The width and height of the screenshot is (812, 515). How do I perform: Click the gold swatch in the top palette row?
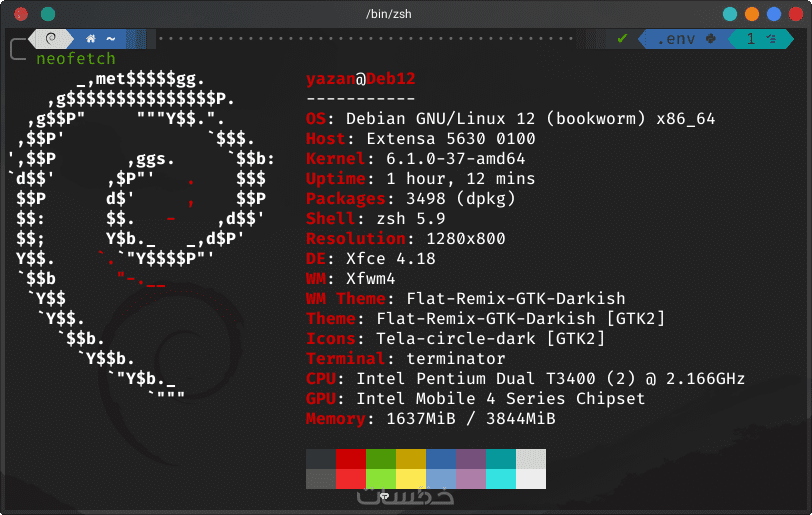point(411,459)
